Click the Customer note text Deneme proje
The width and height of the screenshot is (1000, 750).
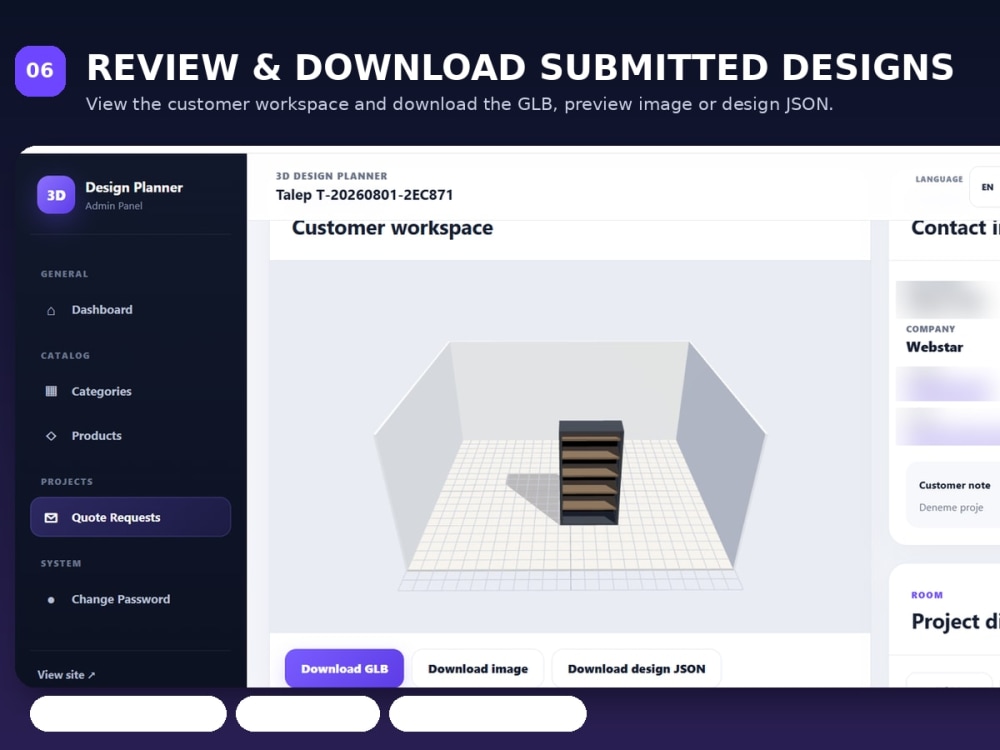pyautogui.click(x=951, y=507)
